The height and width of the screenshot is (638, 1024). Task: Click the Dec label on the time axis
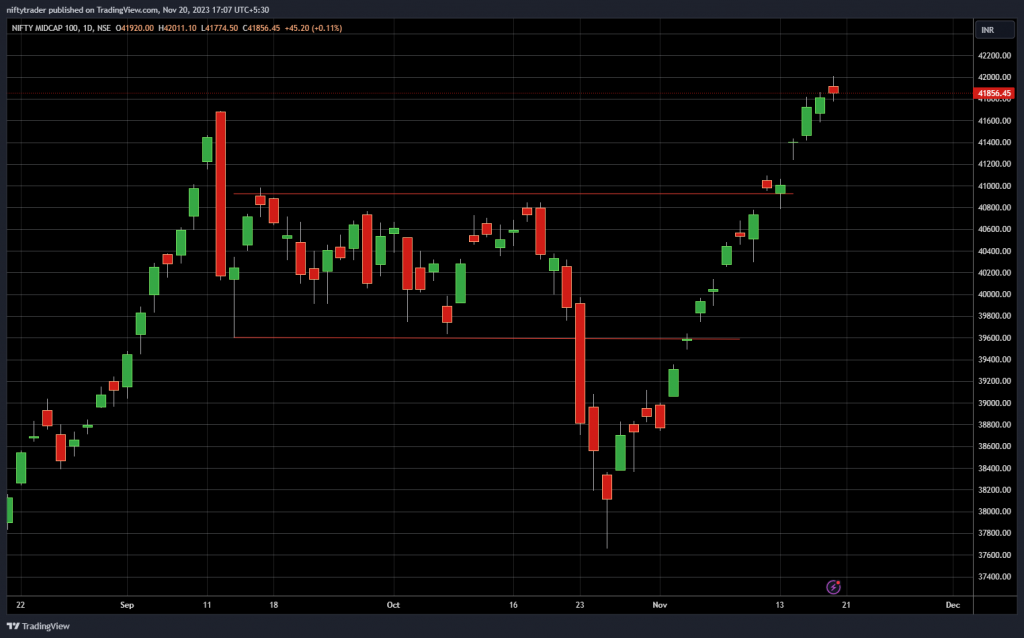pyautogui.click(x=953, y=605)
